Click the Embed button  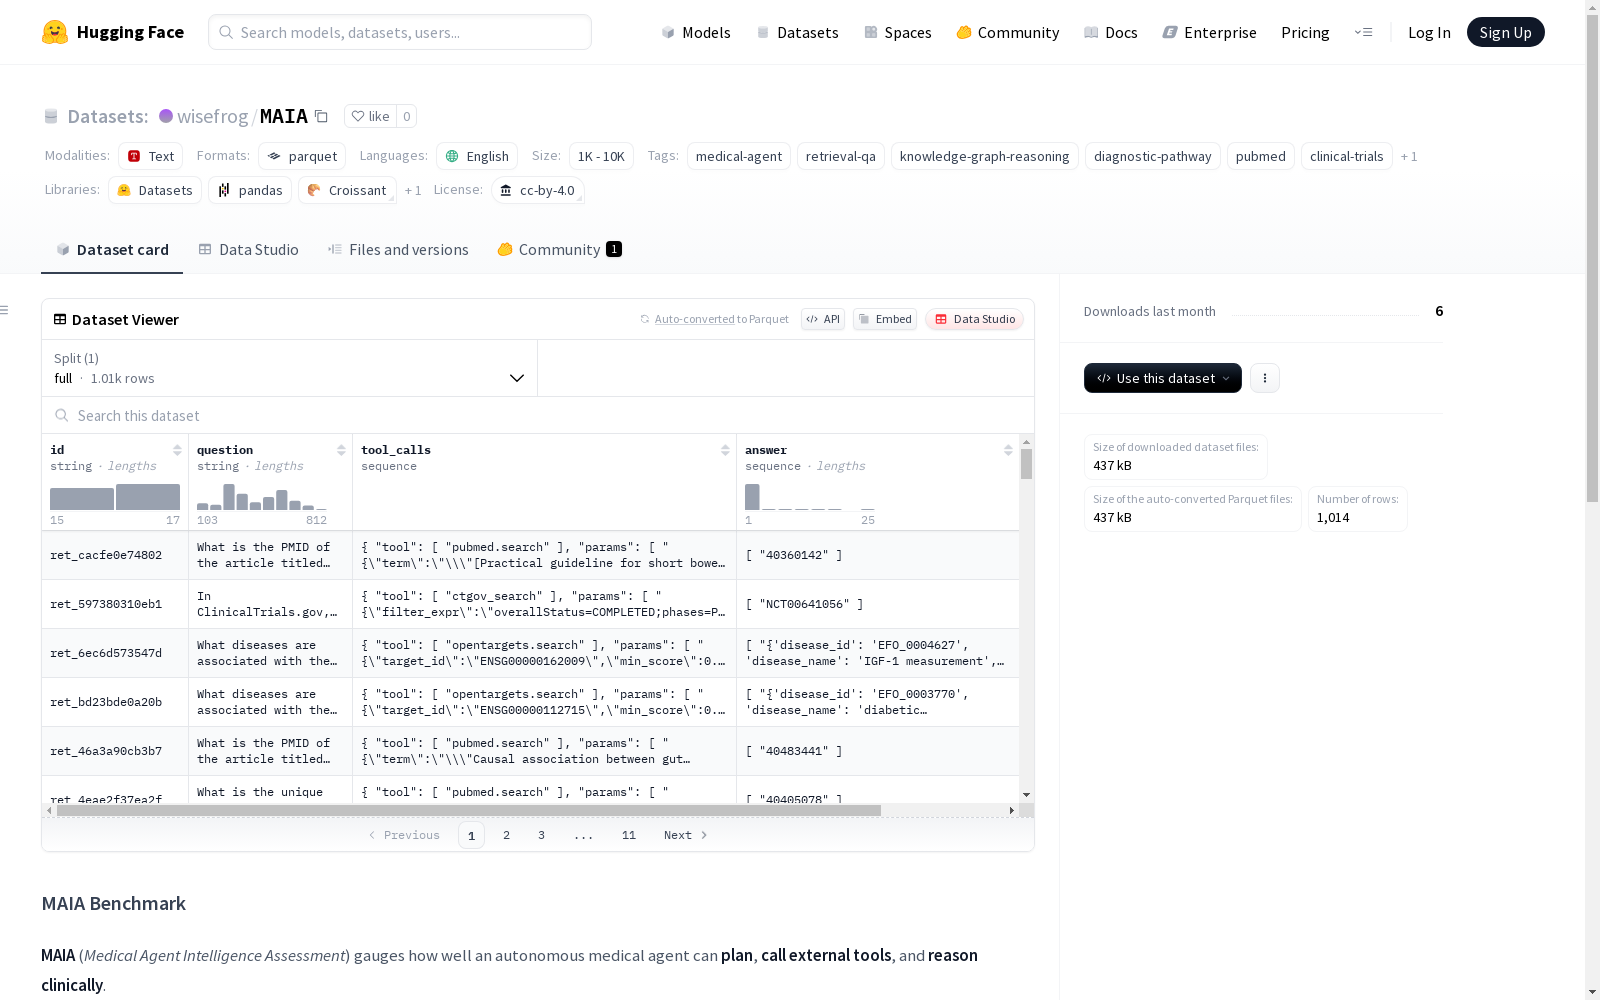[x=885, y=319]
